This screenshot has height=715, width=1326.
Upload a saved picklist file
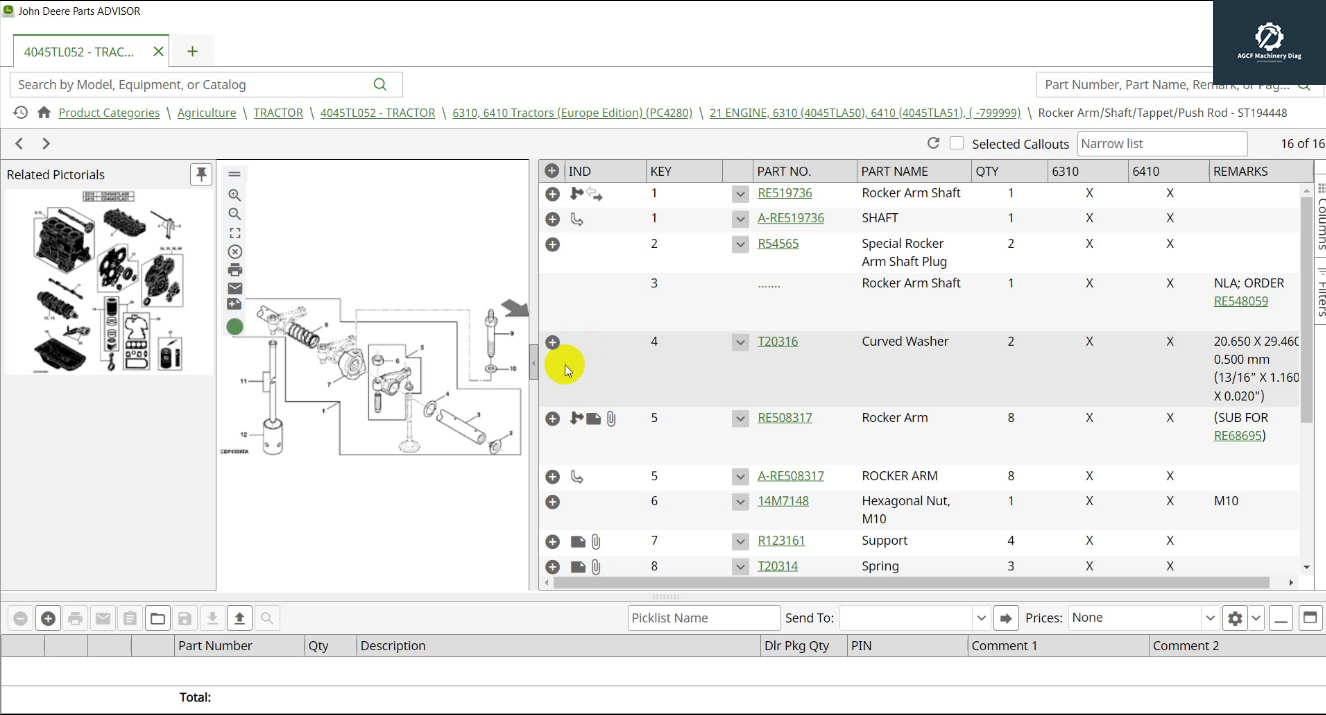[239, 618]
